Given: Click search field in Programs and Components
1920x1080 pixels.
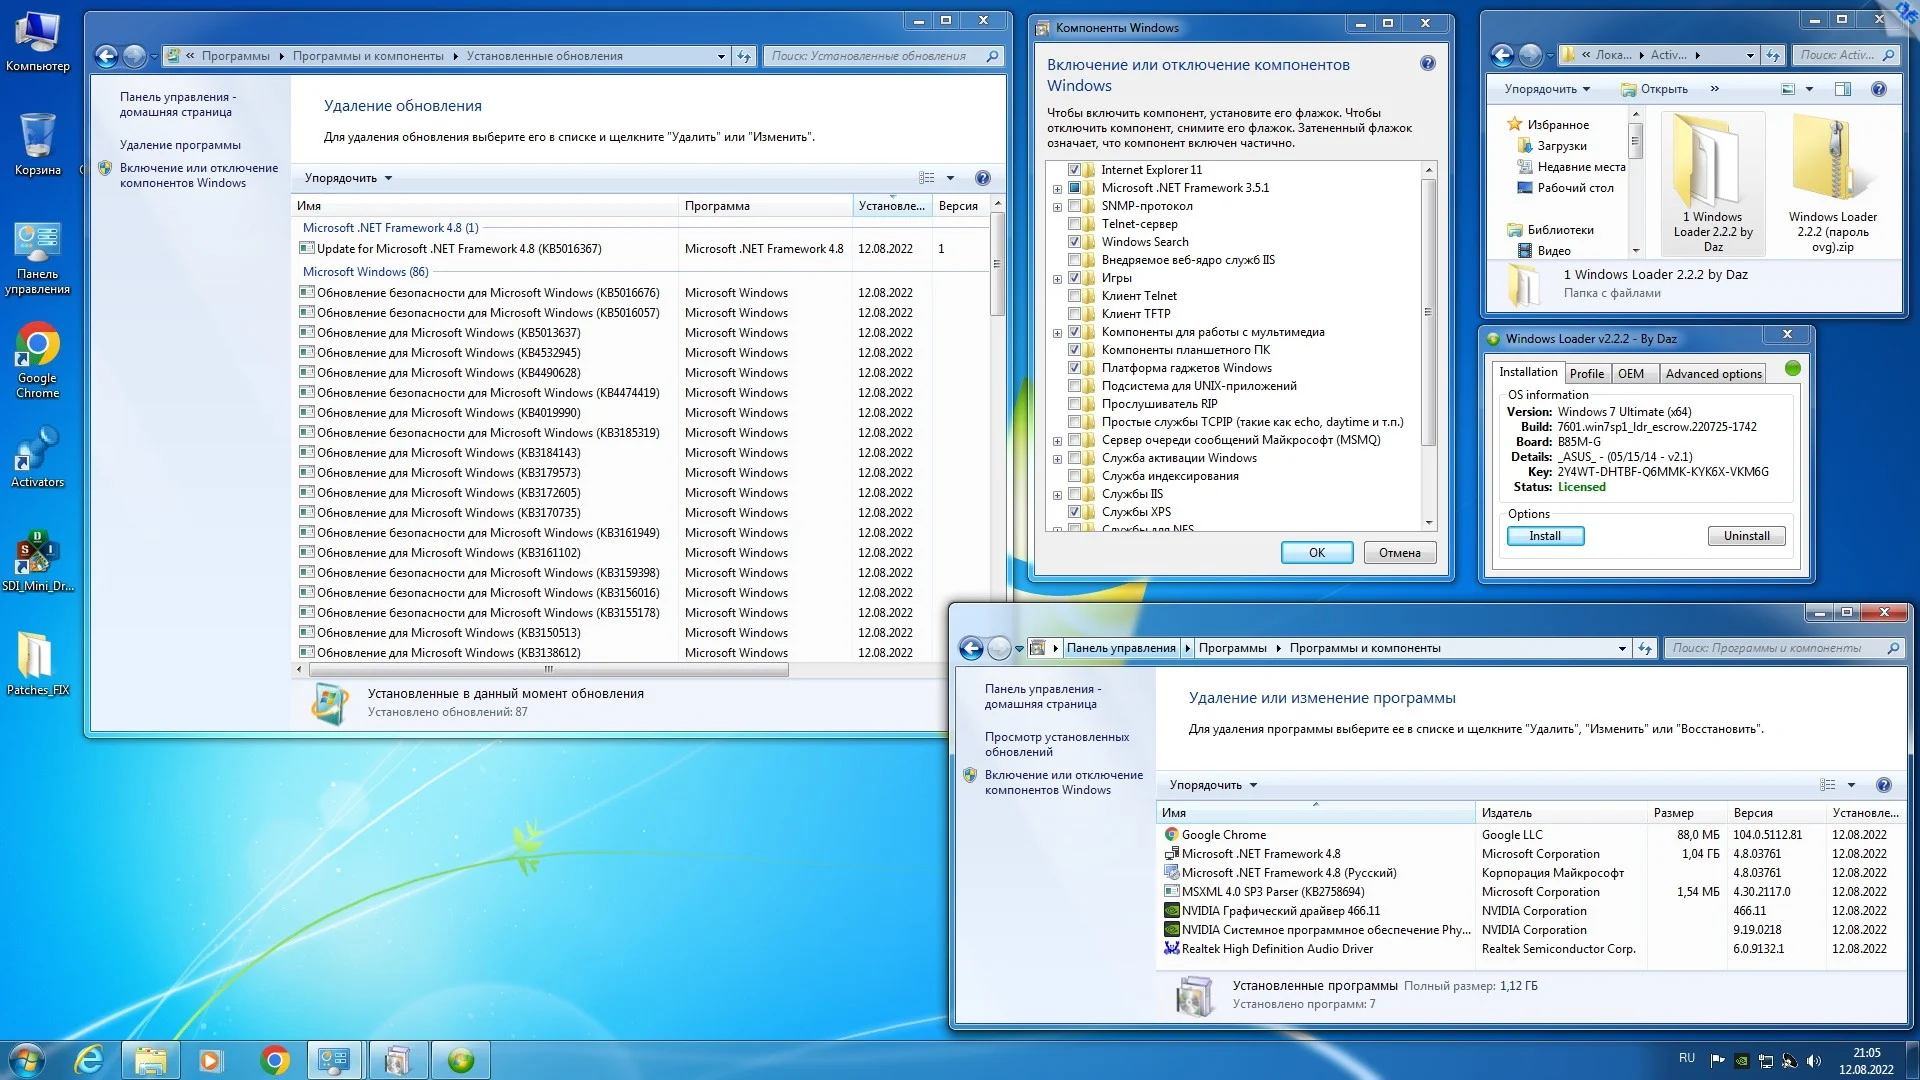Looking at the screenshot, I should coord(1774,648).
